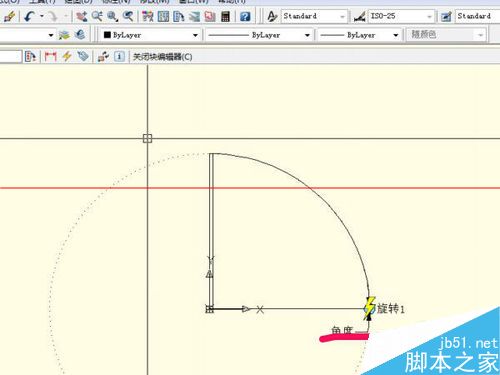Viewport: 500px width, 375px height.
Task: Select the 旋转1 action label text
Action: click(x=391, y=309)
